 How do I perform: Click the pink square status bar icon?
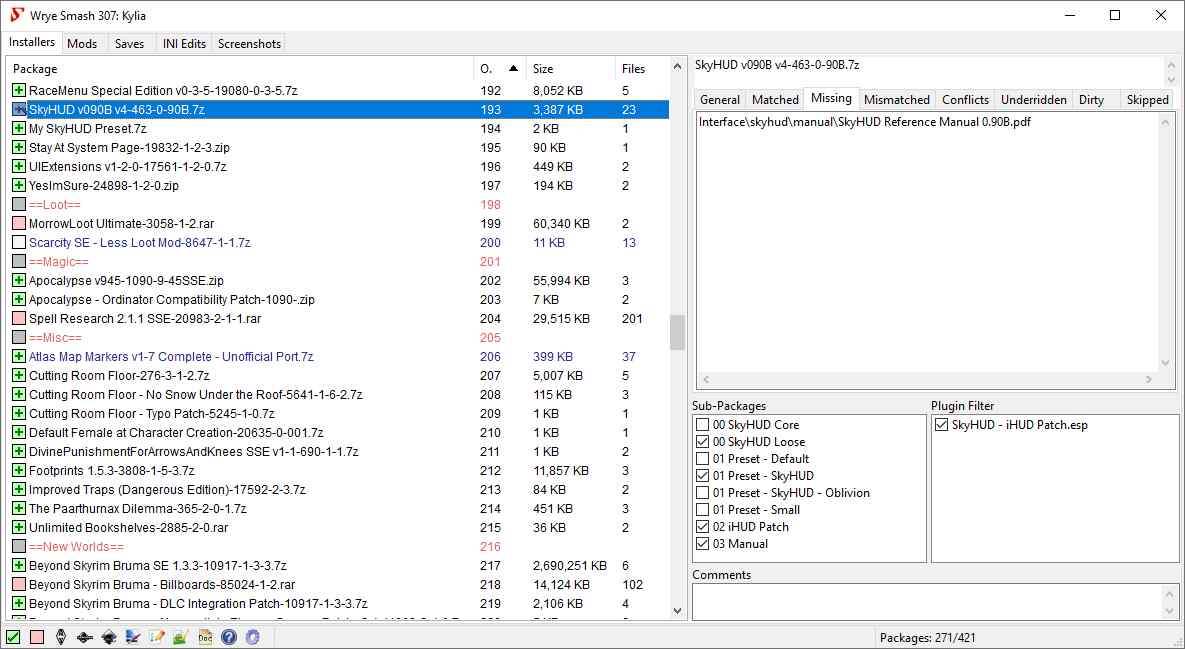click(x=37, y=637)
